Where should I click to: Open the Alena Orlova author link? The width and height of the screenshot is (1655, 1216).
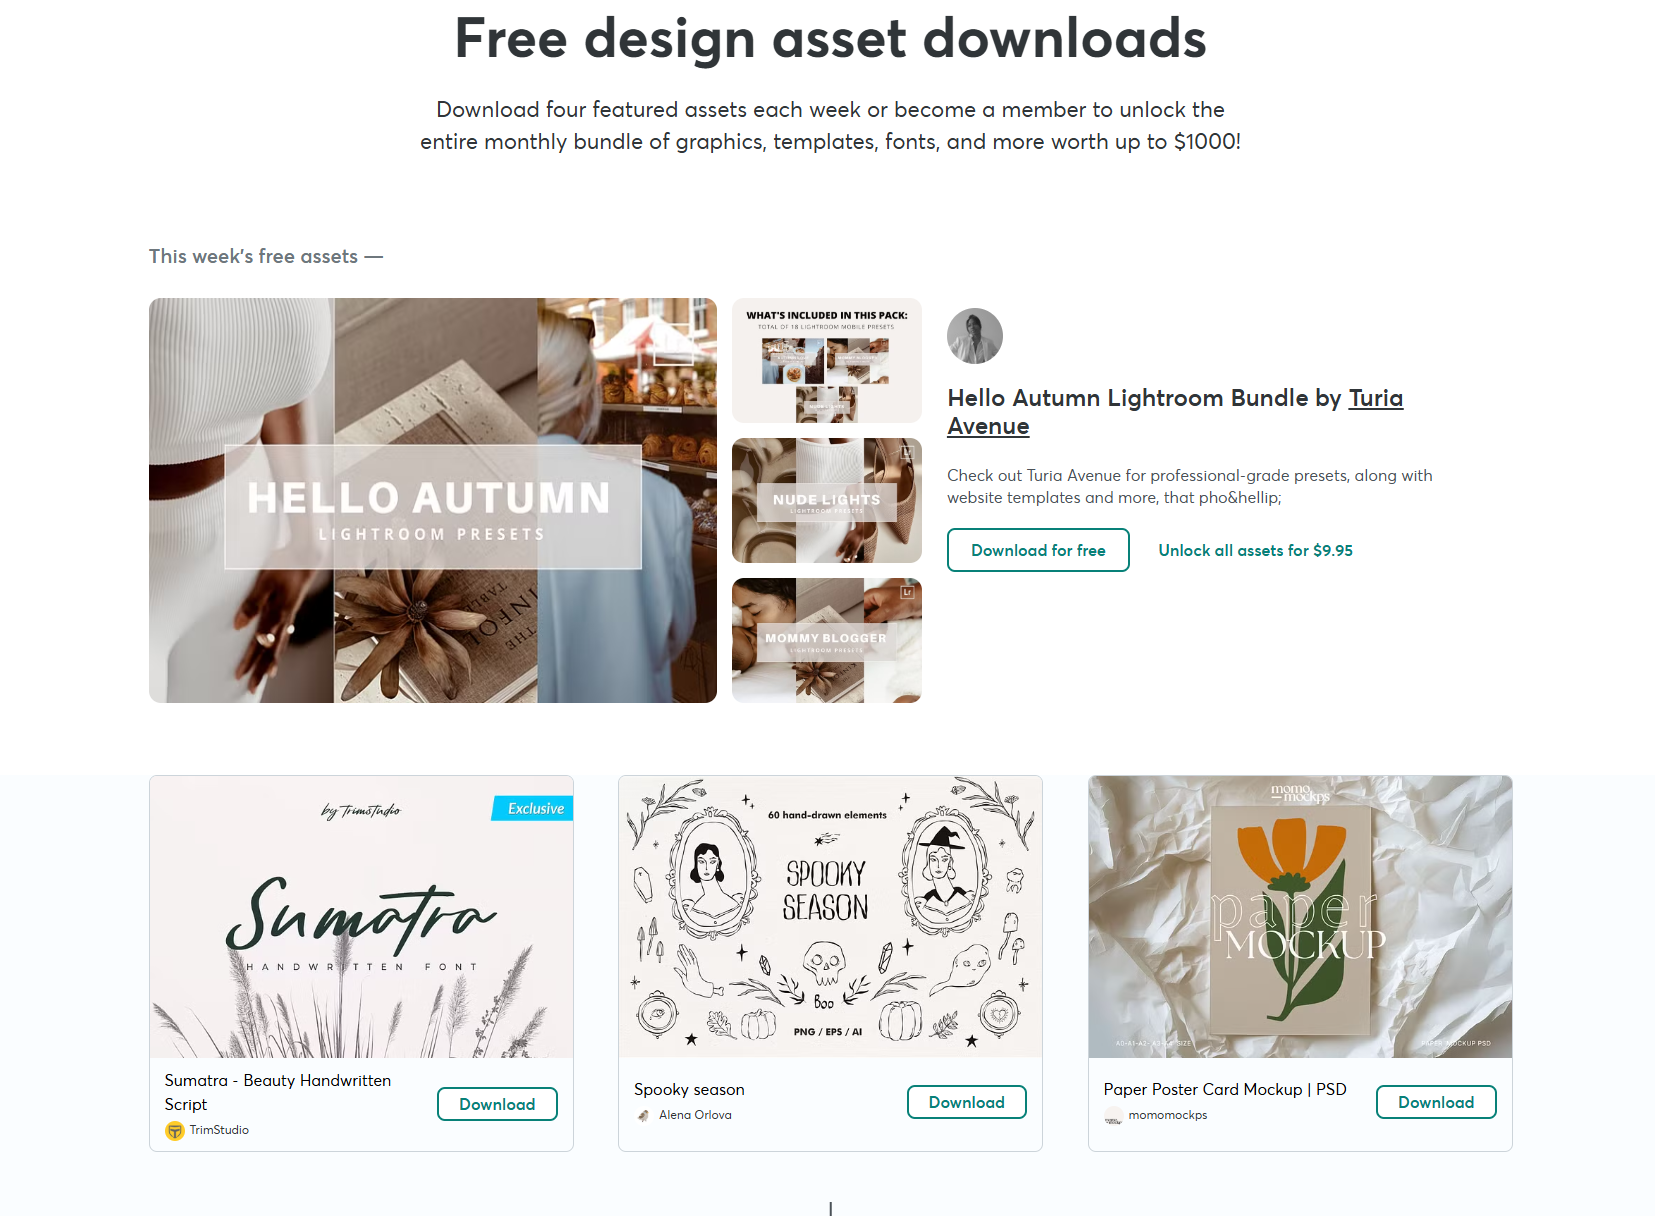pos(695,1115)
